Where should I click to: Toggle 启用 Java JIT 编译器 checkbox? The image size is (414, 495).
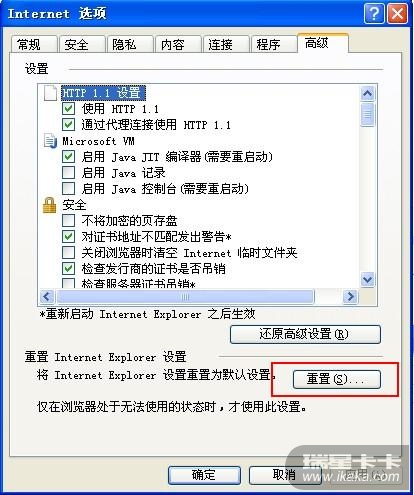click(68, 157)
